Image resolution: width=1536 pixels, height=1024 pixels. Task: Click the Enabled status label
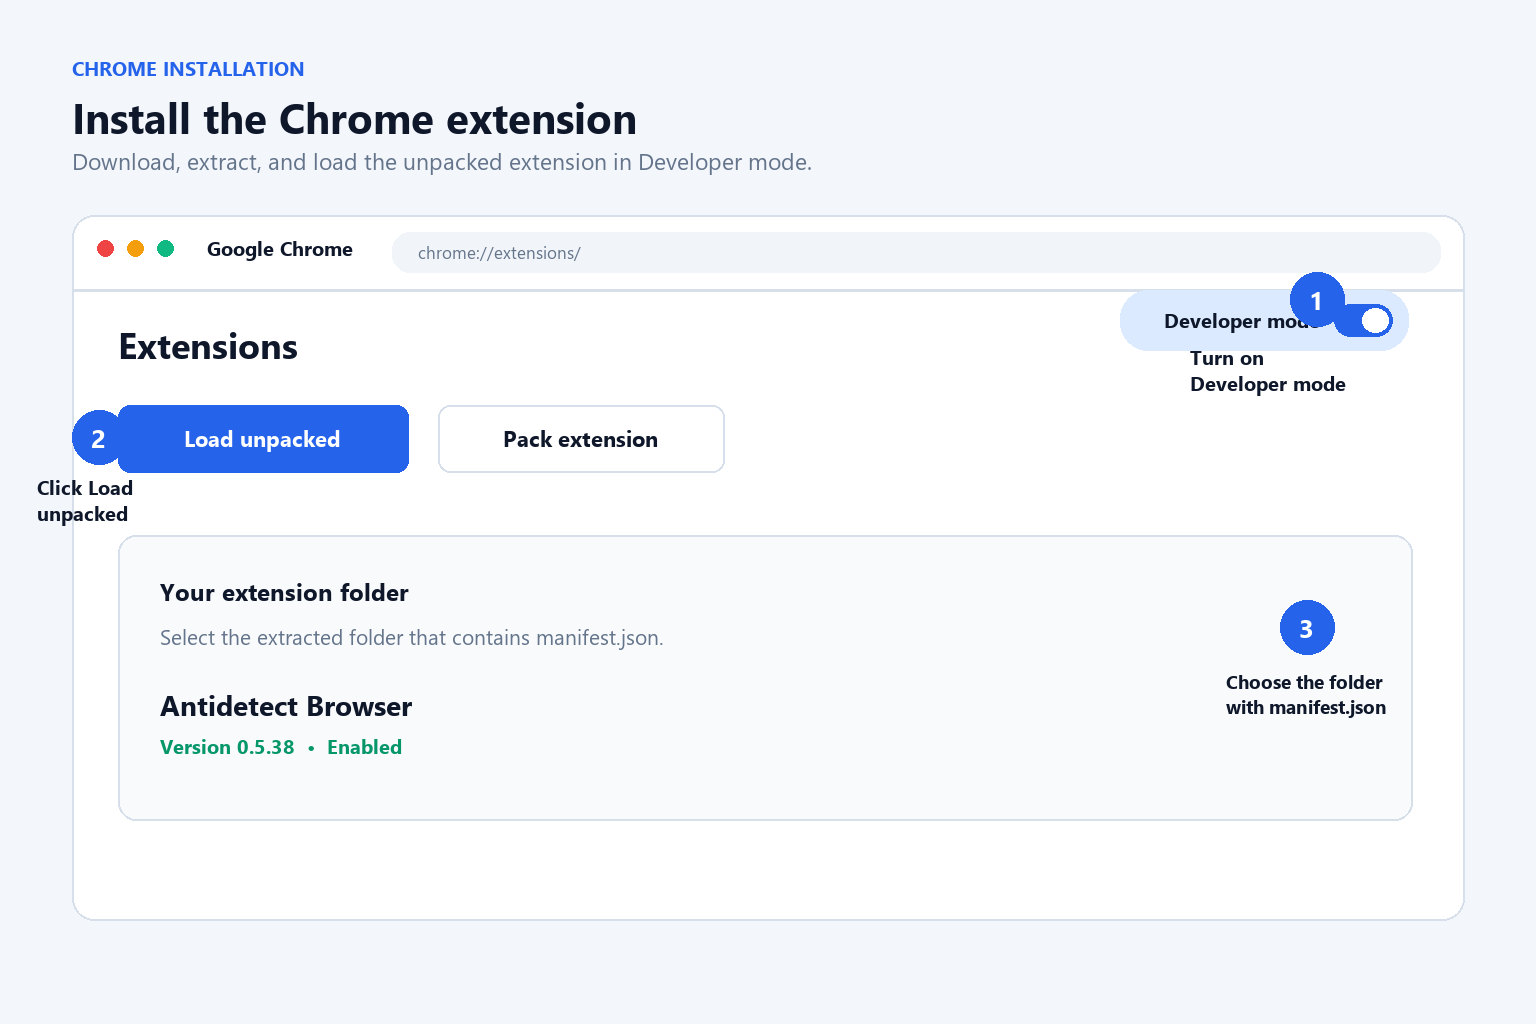click(x=364, y=748)
